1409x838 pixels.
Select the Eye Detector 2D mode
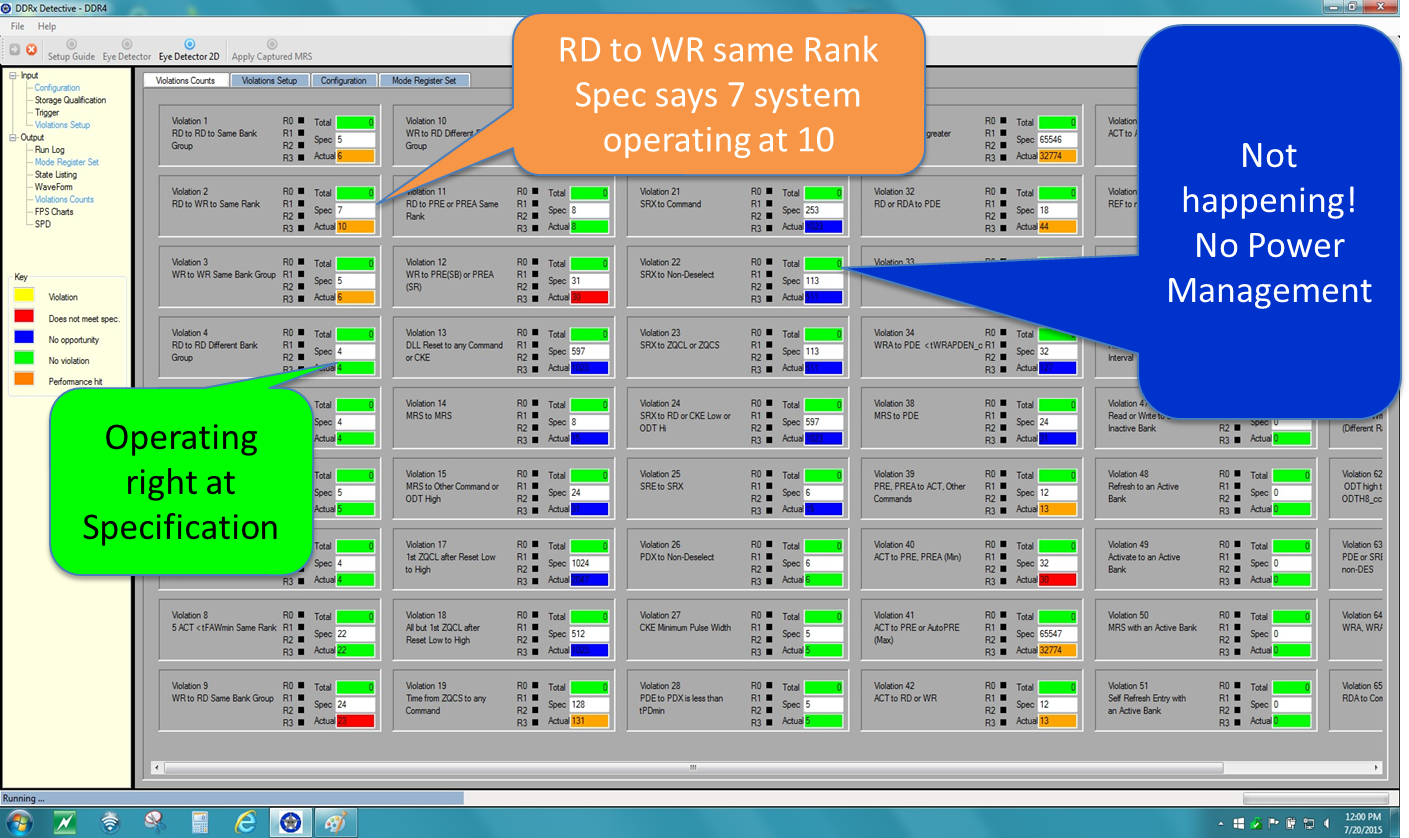tap(189, 51)
